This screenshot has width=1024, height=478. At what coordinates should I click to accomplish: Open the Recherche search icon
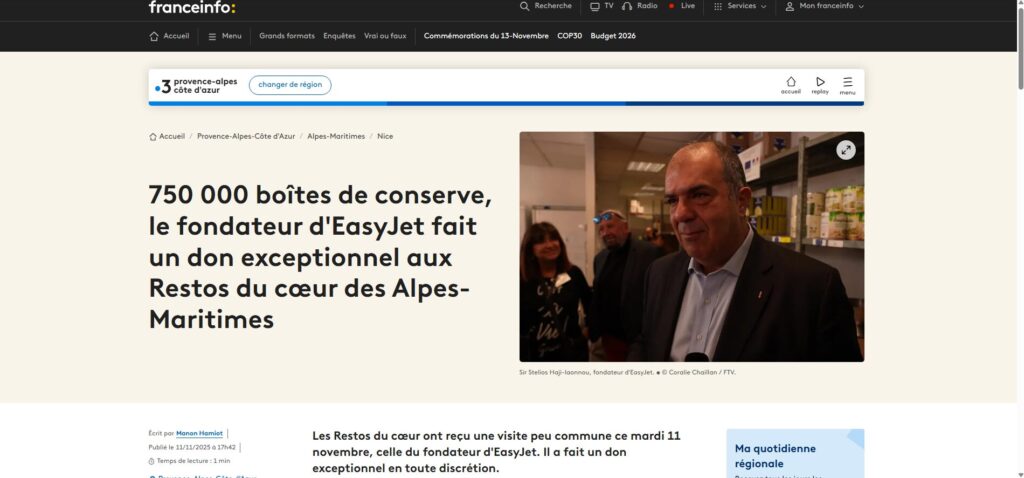[x=524, y=6]
